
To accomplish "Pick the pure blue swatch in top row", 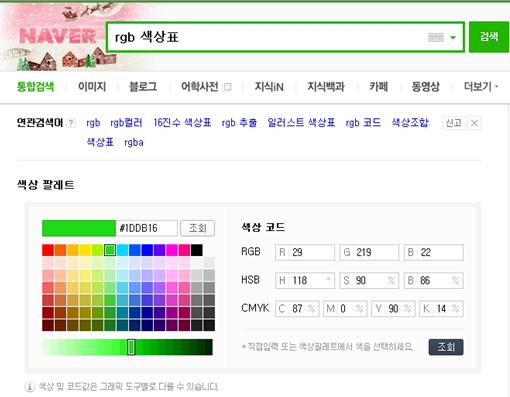I will pos(147,250).
